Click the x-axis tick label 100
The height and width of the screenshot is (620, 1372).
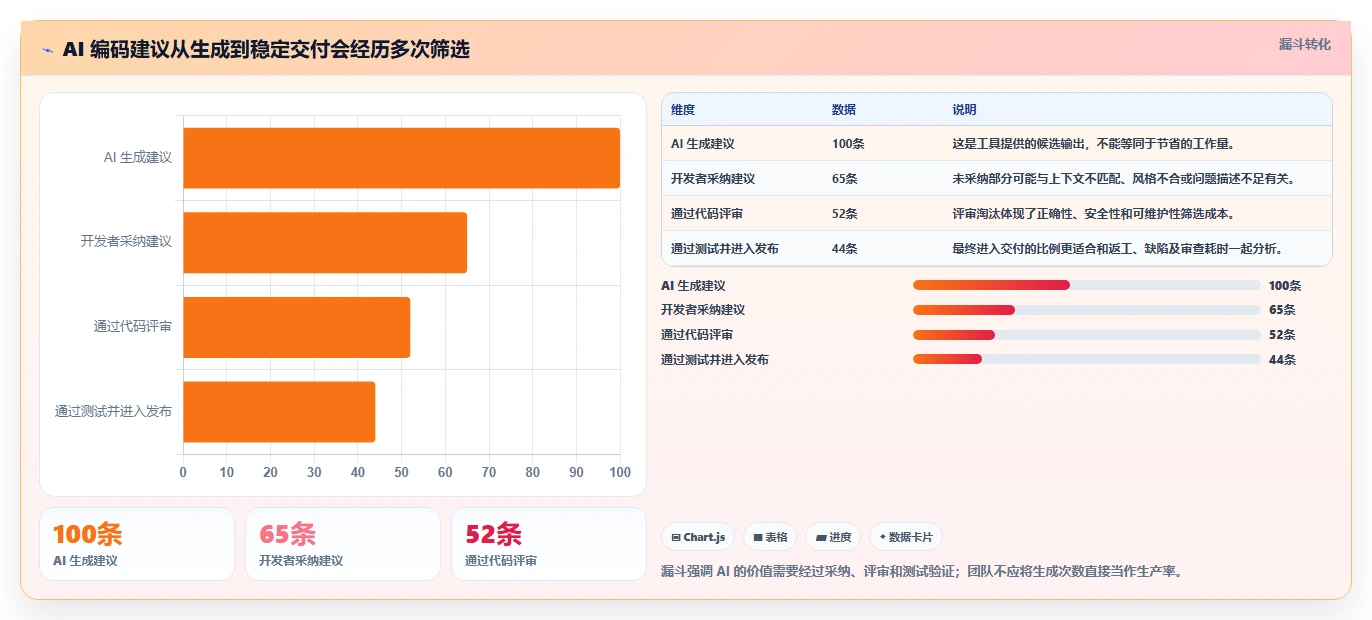coord(620,472)
